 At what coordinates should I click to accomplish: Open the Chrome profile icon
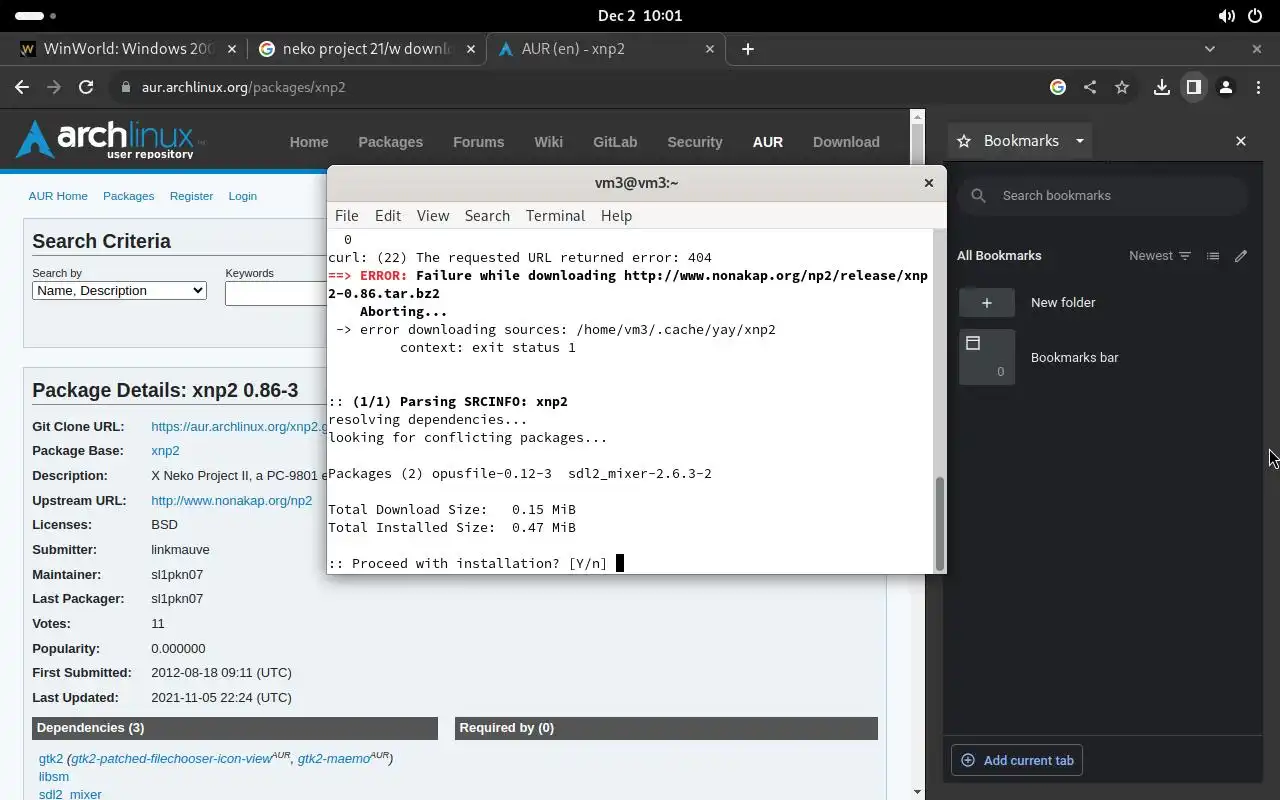click(x=1225, y=87)
